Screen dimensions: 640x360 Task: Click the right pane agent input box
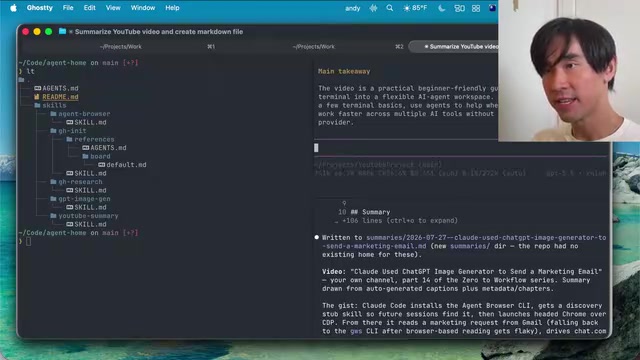461,148
